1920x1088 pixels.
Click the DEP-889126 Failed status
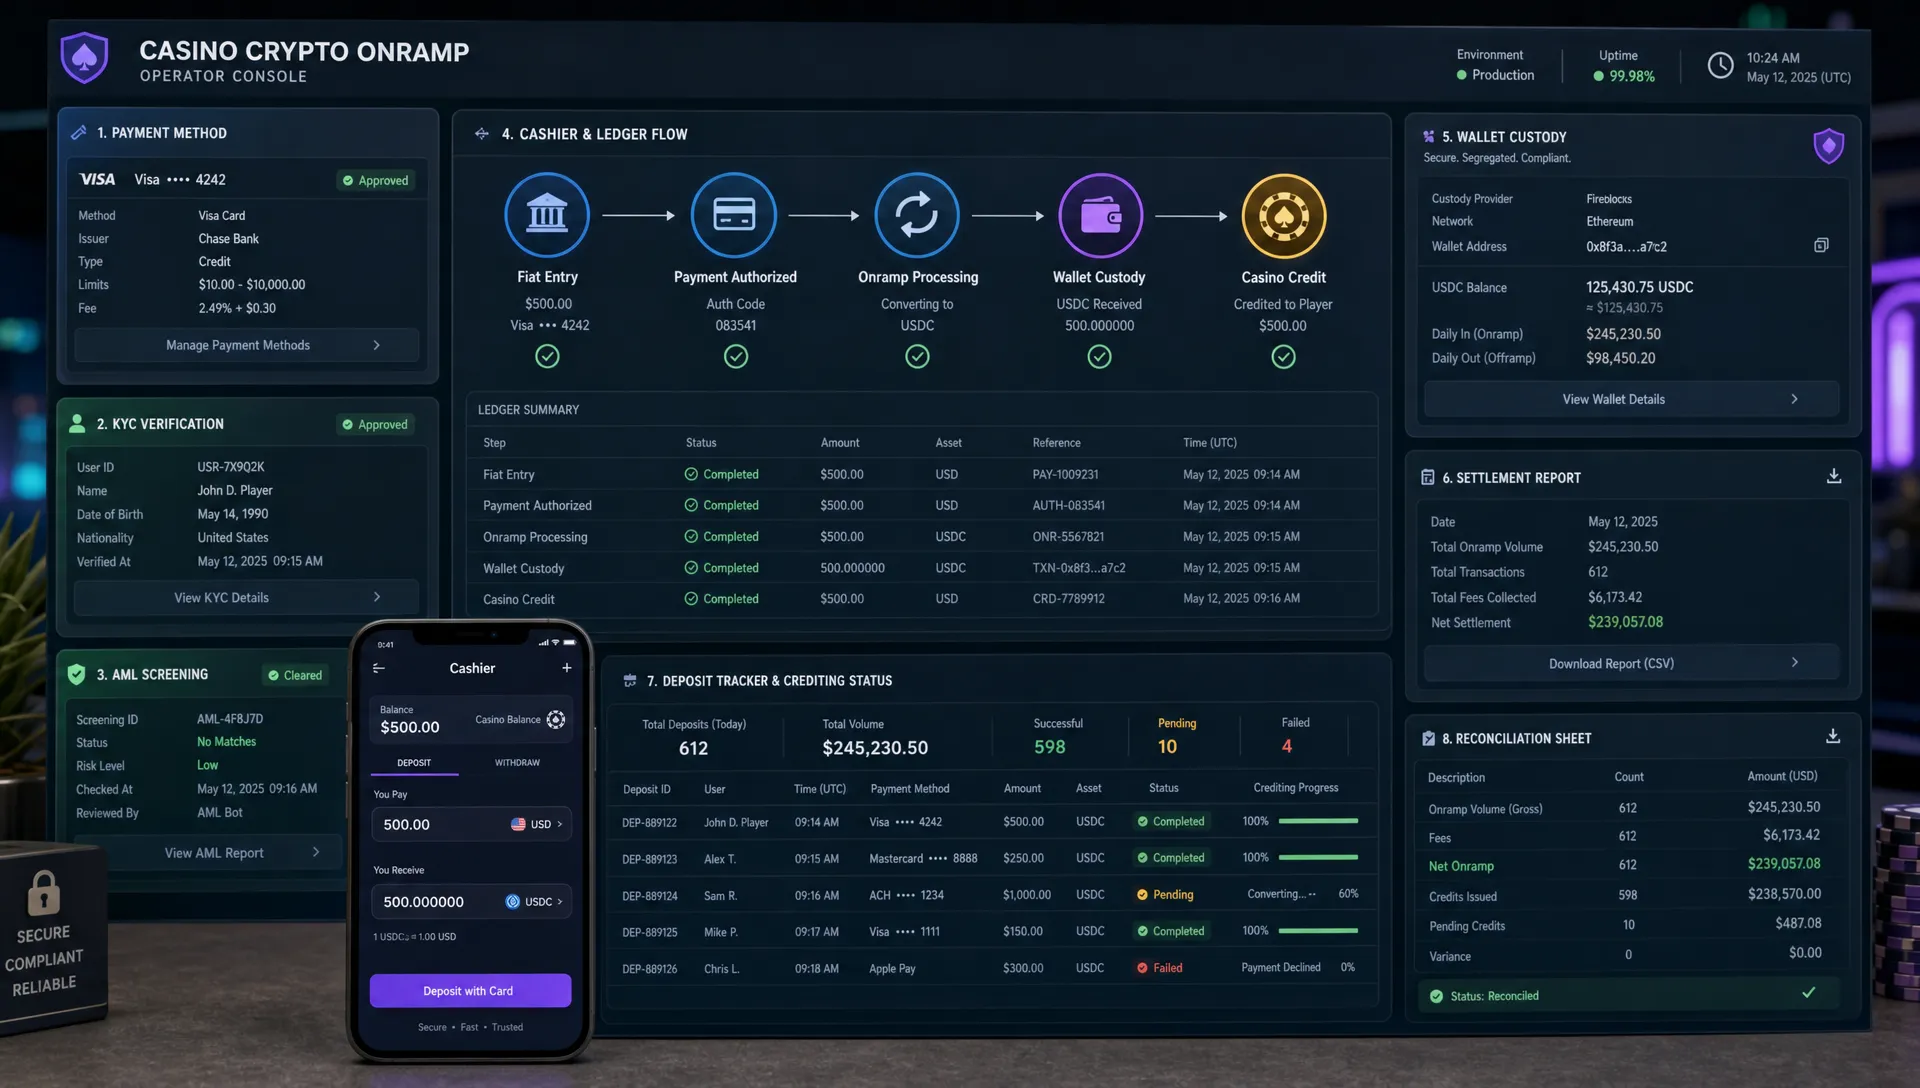click(x=1160, y=968)
